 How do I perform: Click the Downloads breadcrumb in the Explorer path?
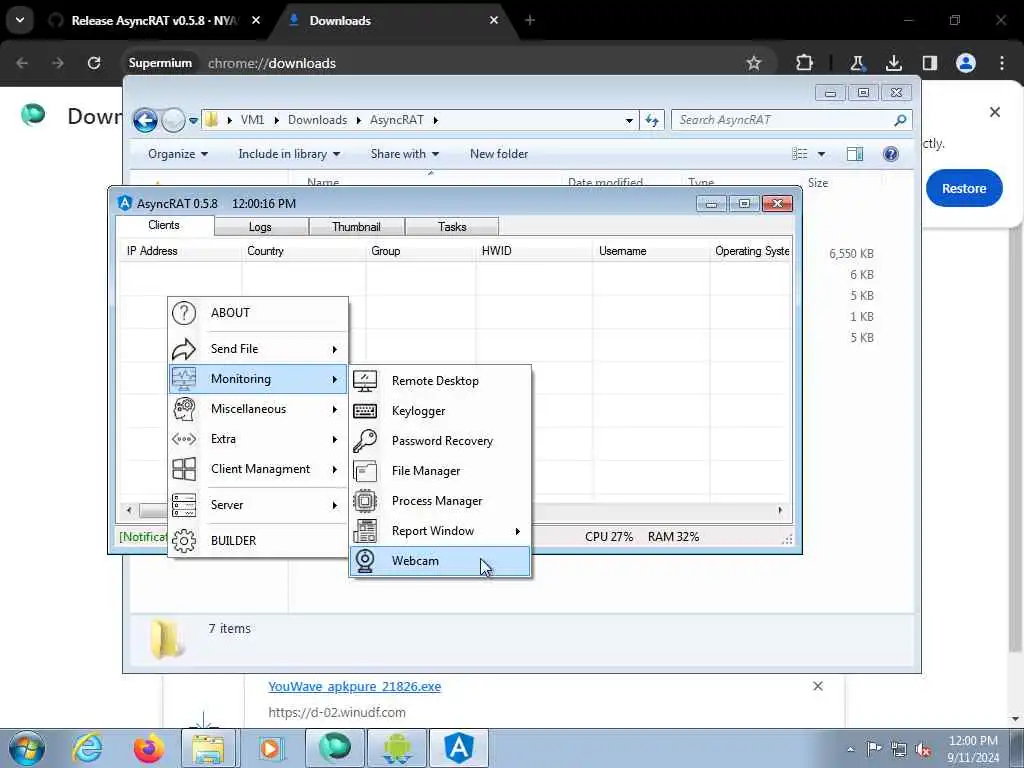[x=317, y=120]
